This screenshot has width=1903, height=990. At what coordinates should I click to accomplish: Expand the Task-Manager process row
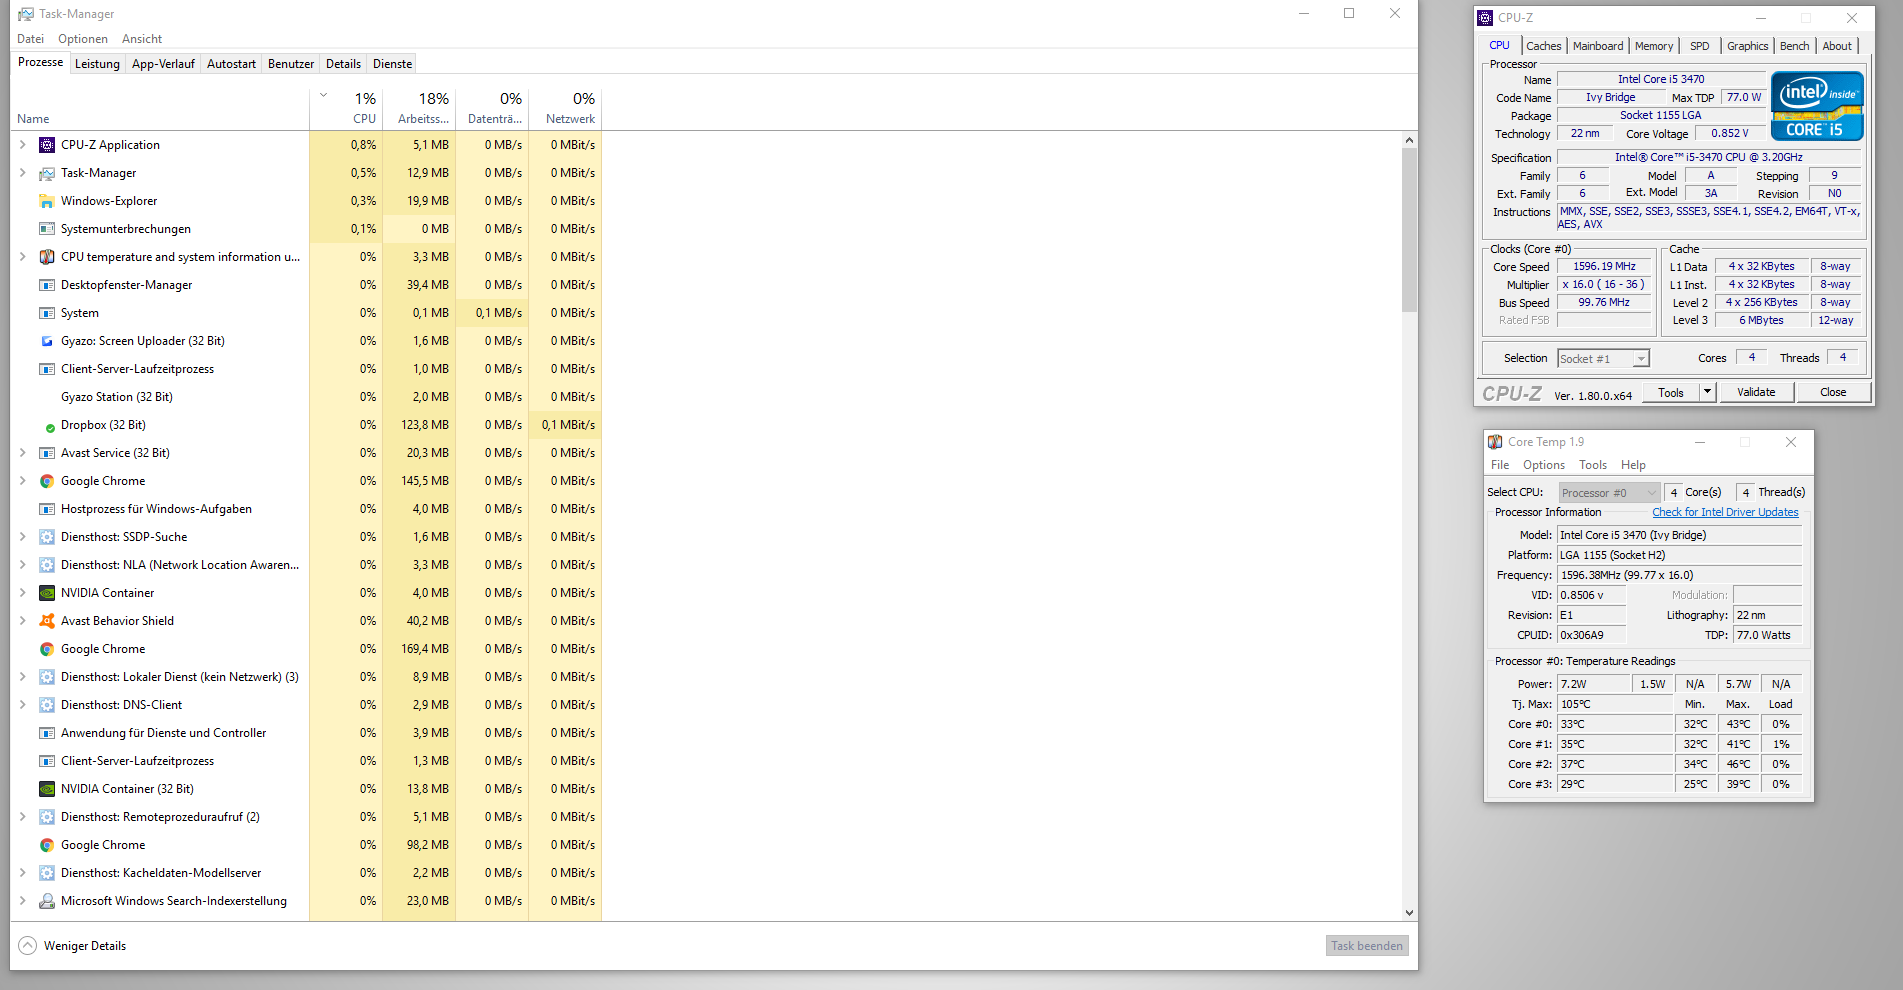[x=23, y=173]
